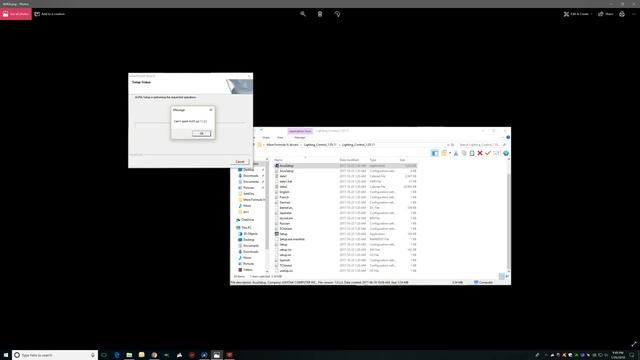This screenshot has height=360, width=640.
Task: Select the Japanese configuration file row
Action: click(345, 213)
